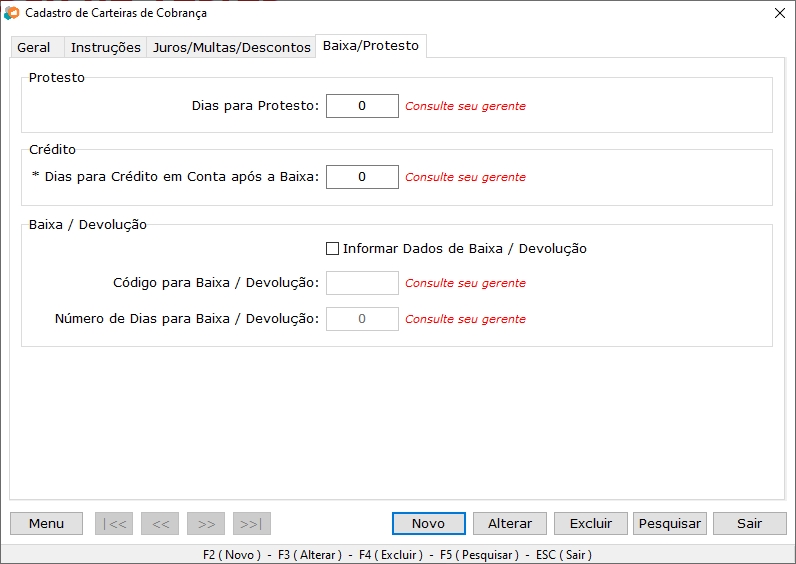The image size is (796, 564).
Task: Open search with Pesquisar button
Action: pyautogui.click(x=670, y=523)
